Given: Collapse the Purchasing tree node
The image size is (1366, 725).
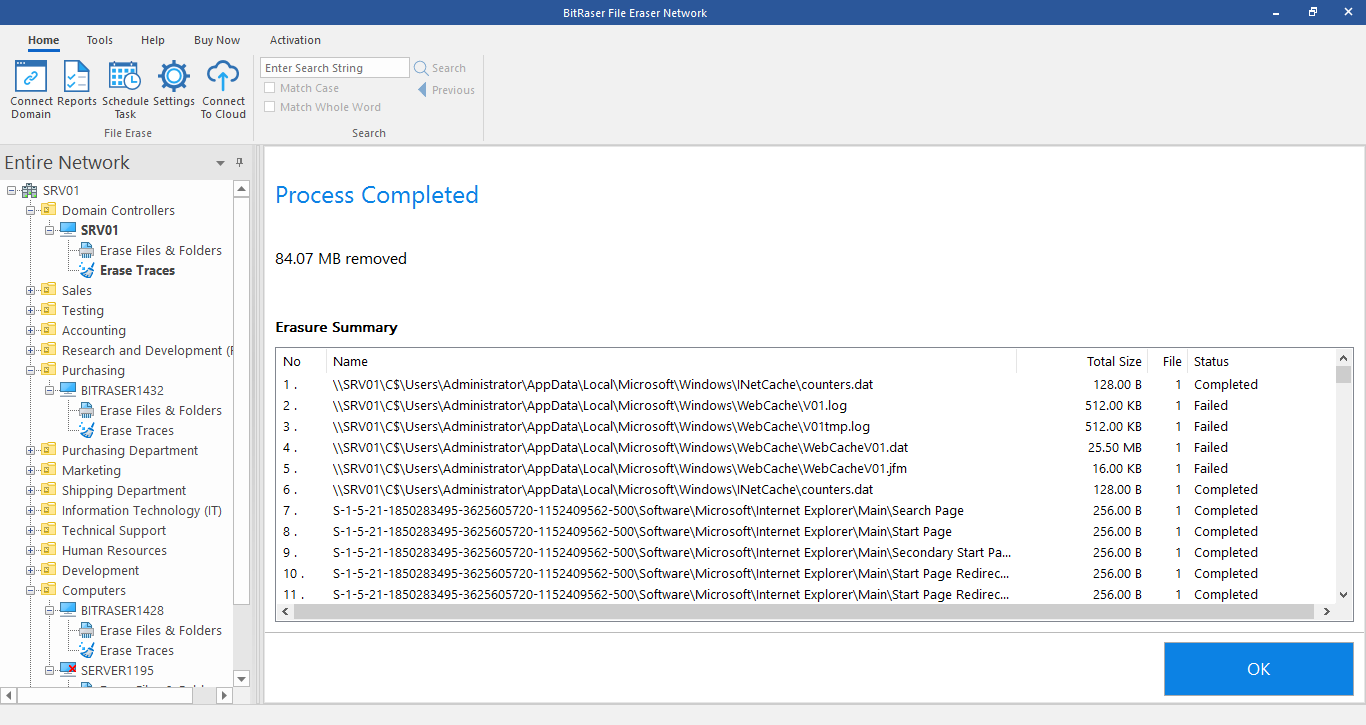Looking at the screenshot, I should point(30,370).
